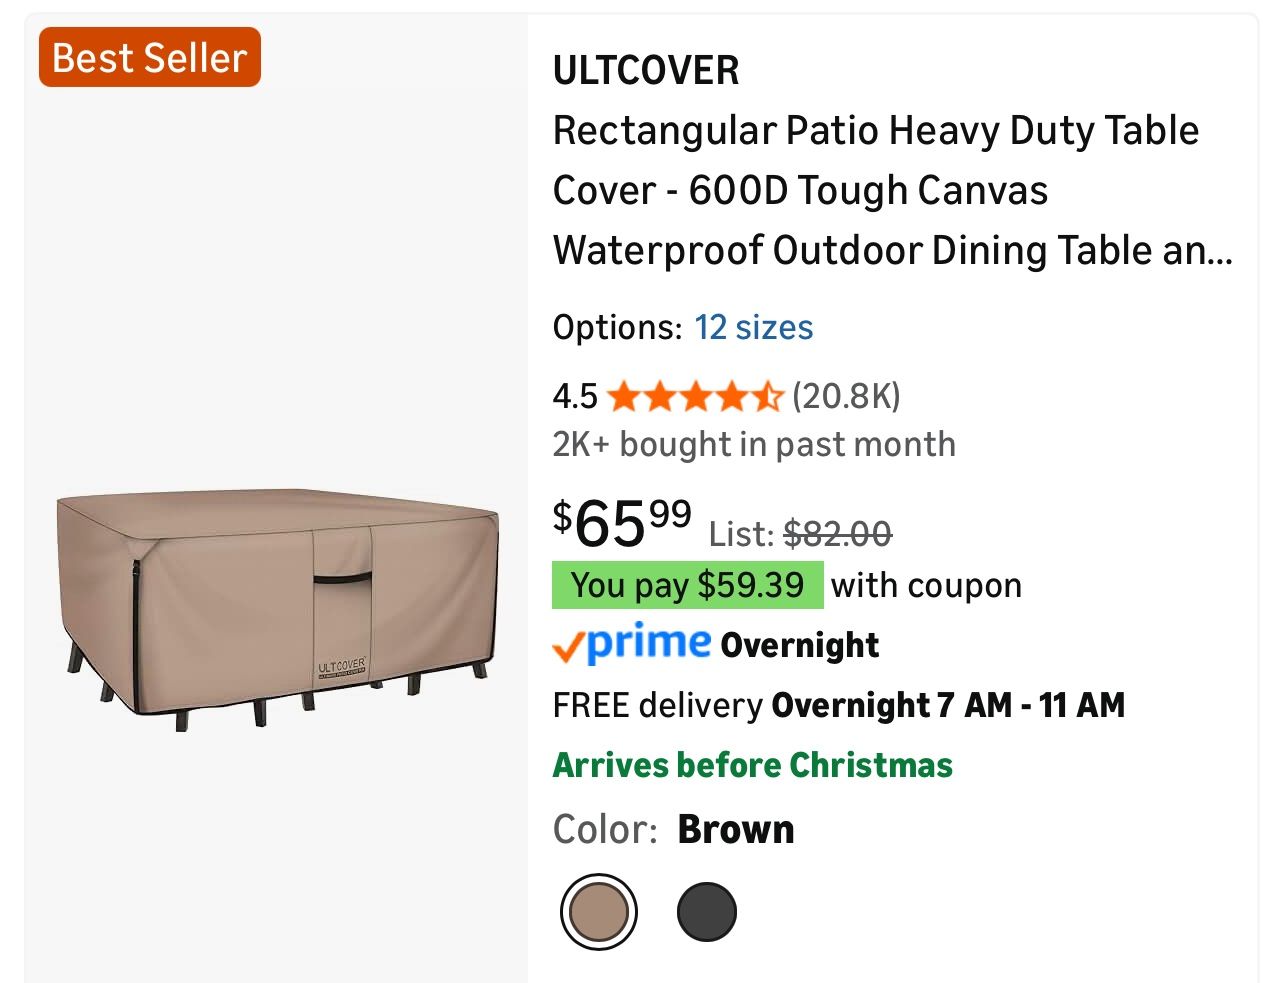Open the 12 sizes options link
This screenshot has height=983, width=1284.
click(x=754, y=327)
